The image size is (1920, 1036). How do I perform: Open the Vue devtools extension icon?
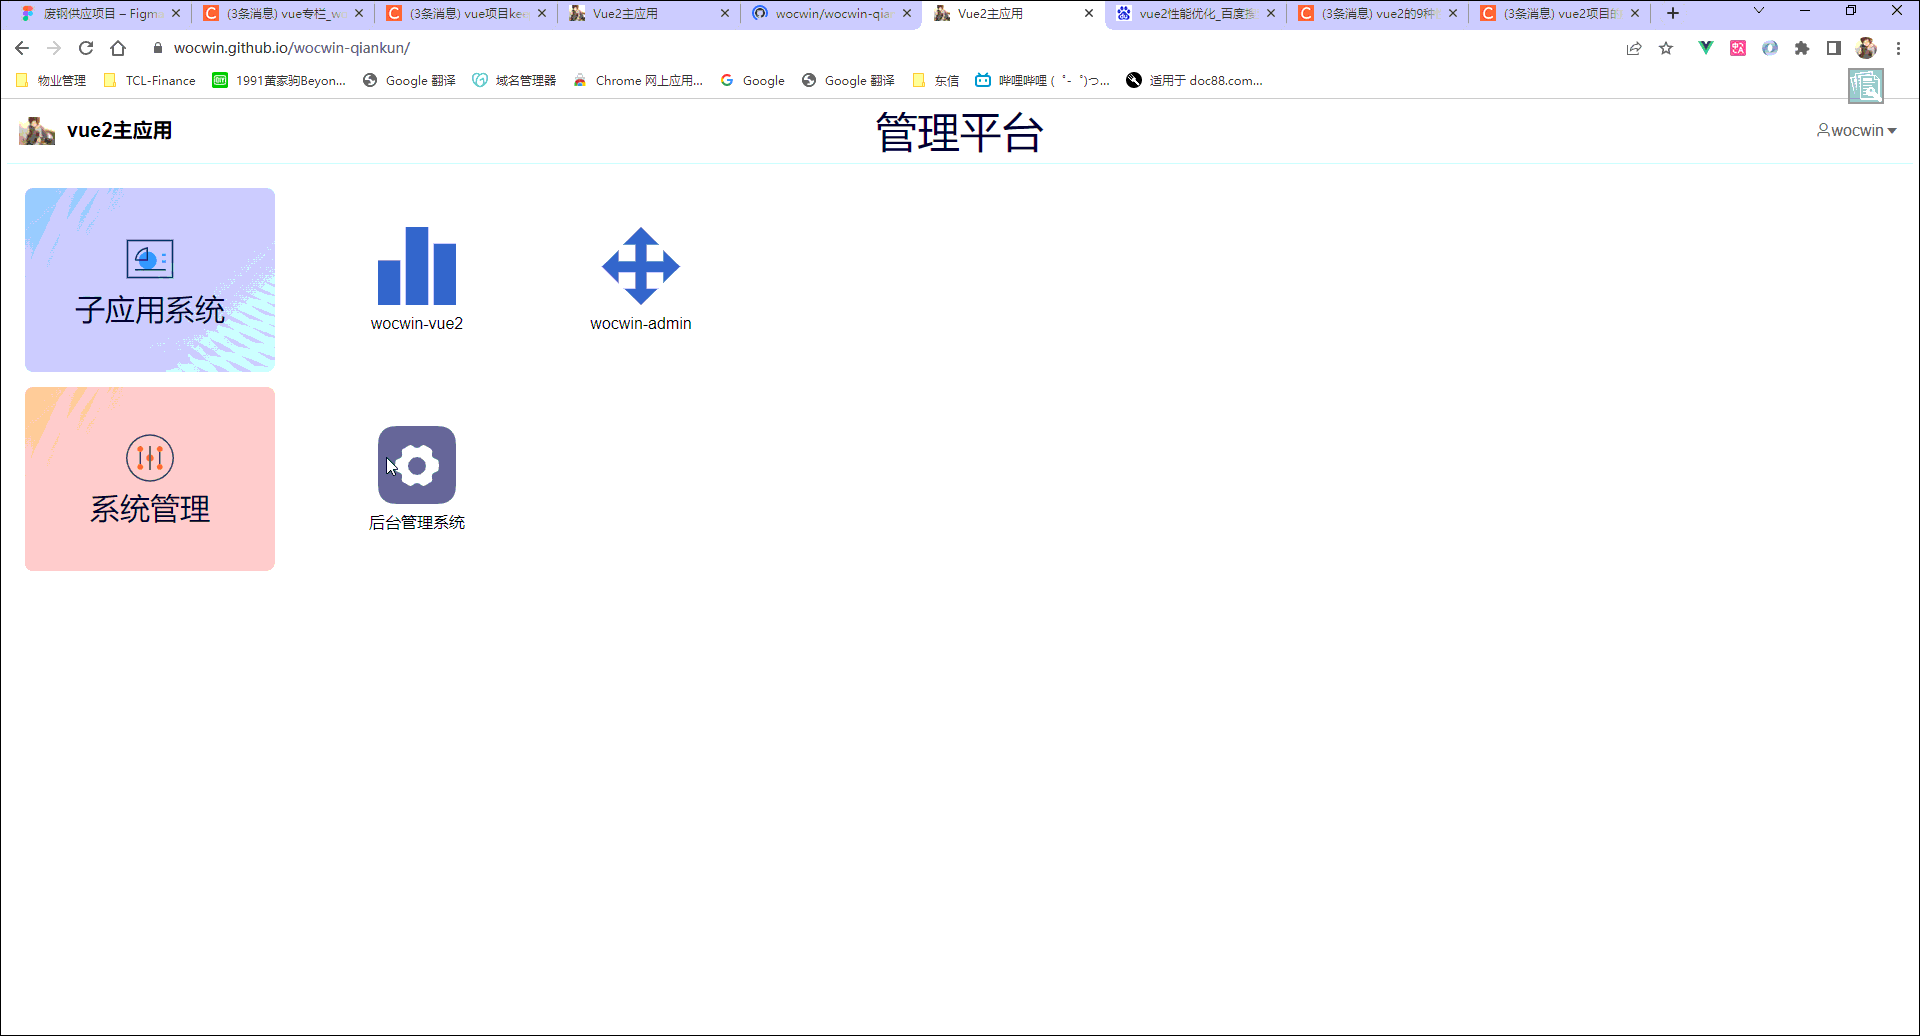click(1705, 48)
